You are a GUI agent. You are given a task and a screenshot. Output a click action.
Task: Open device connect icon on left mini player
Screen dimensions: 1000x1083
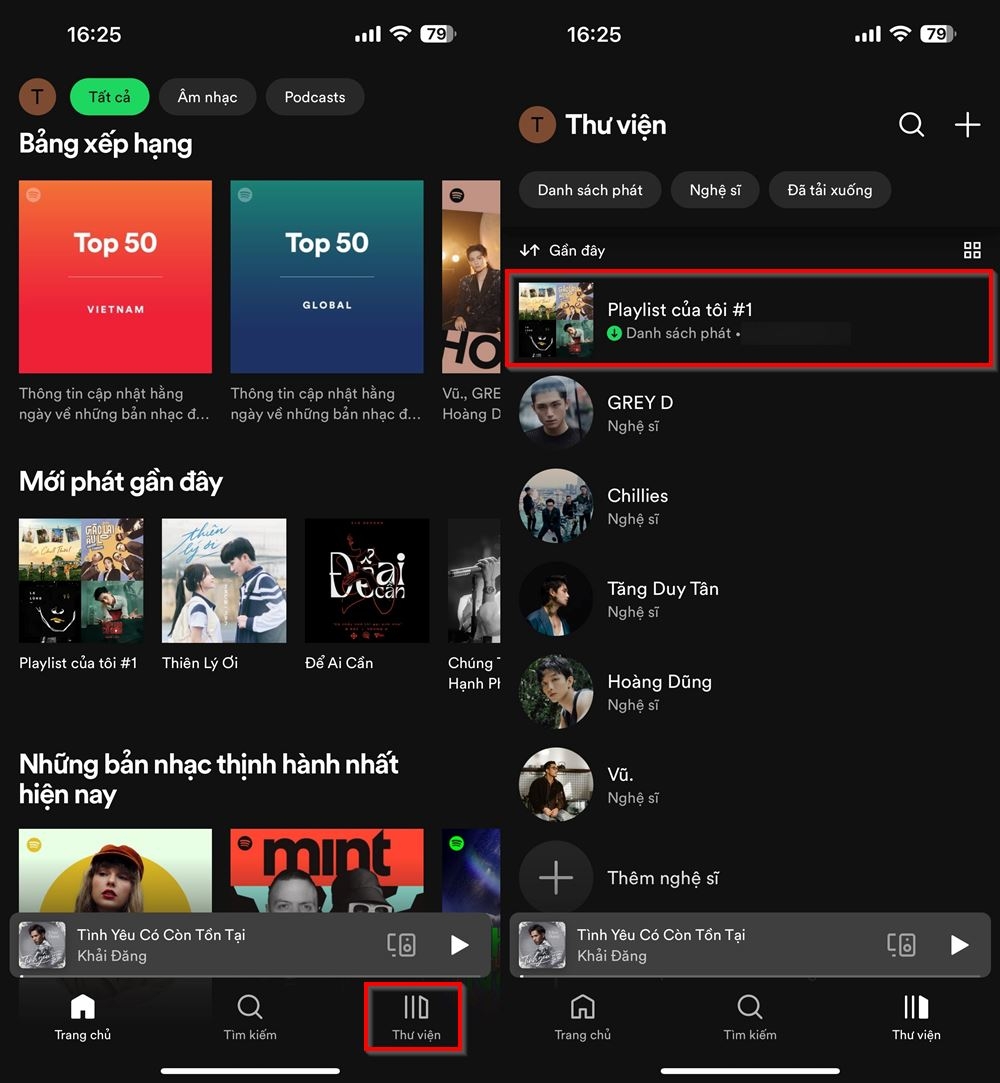pyautogui.click(x=401, y=945)
